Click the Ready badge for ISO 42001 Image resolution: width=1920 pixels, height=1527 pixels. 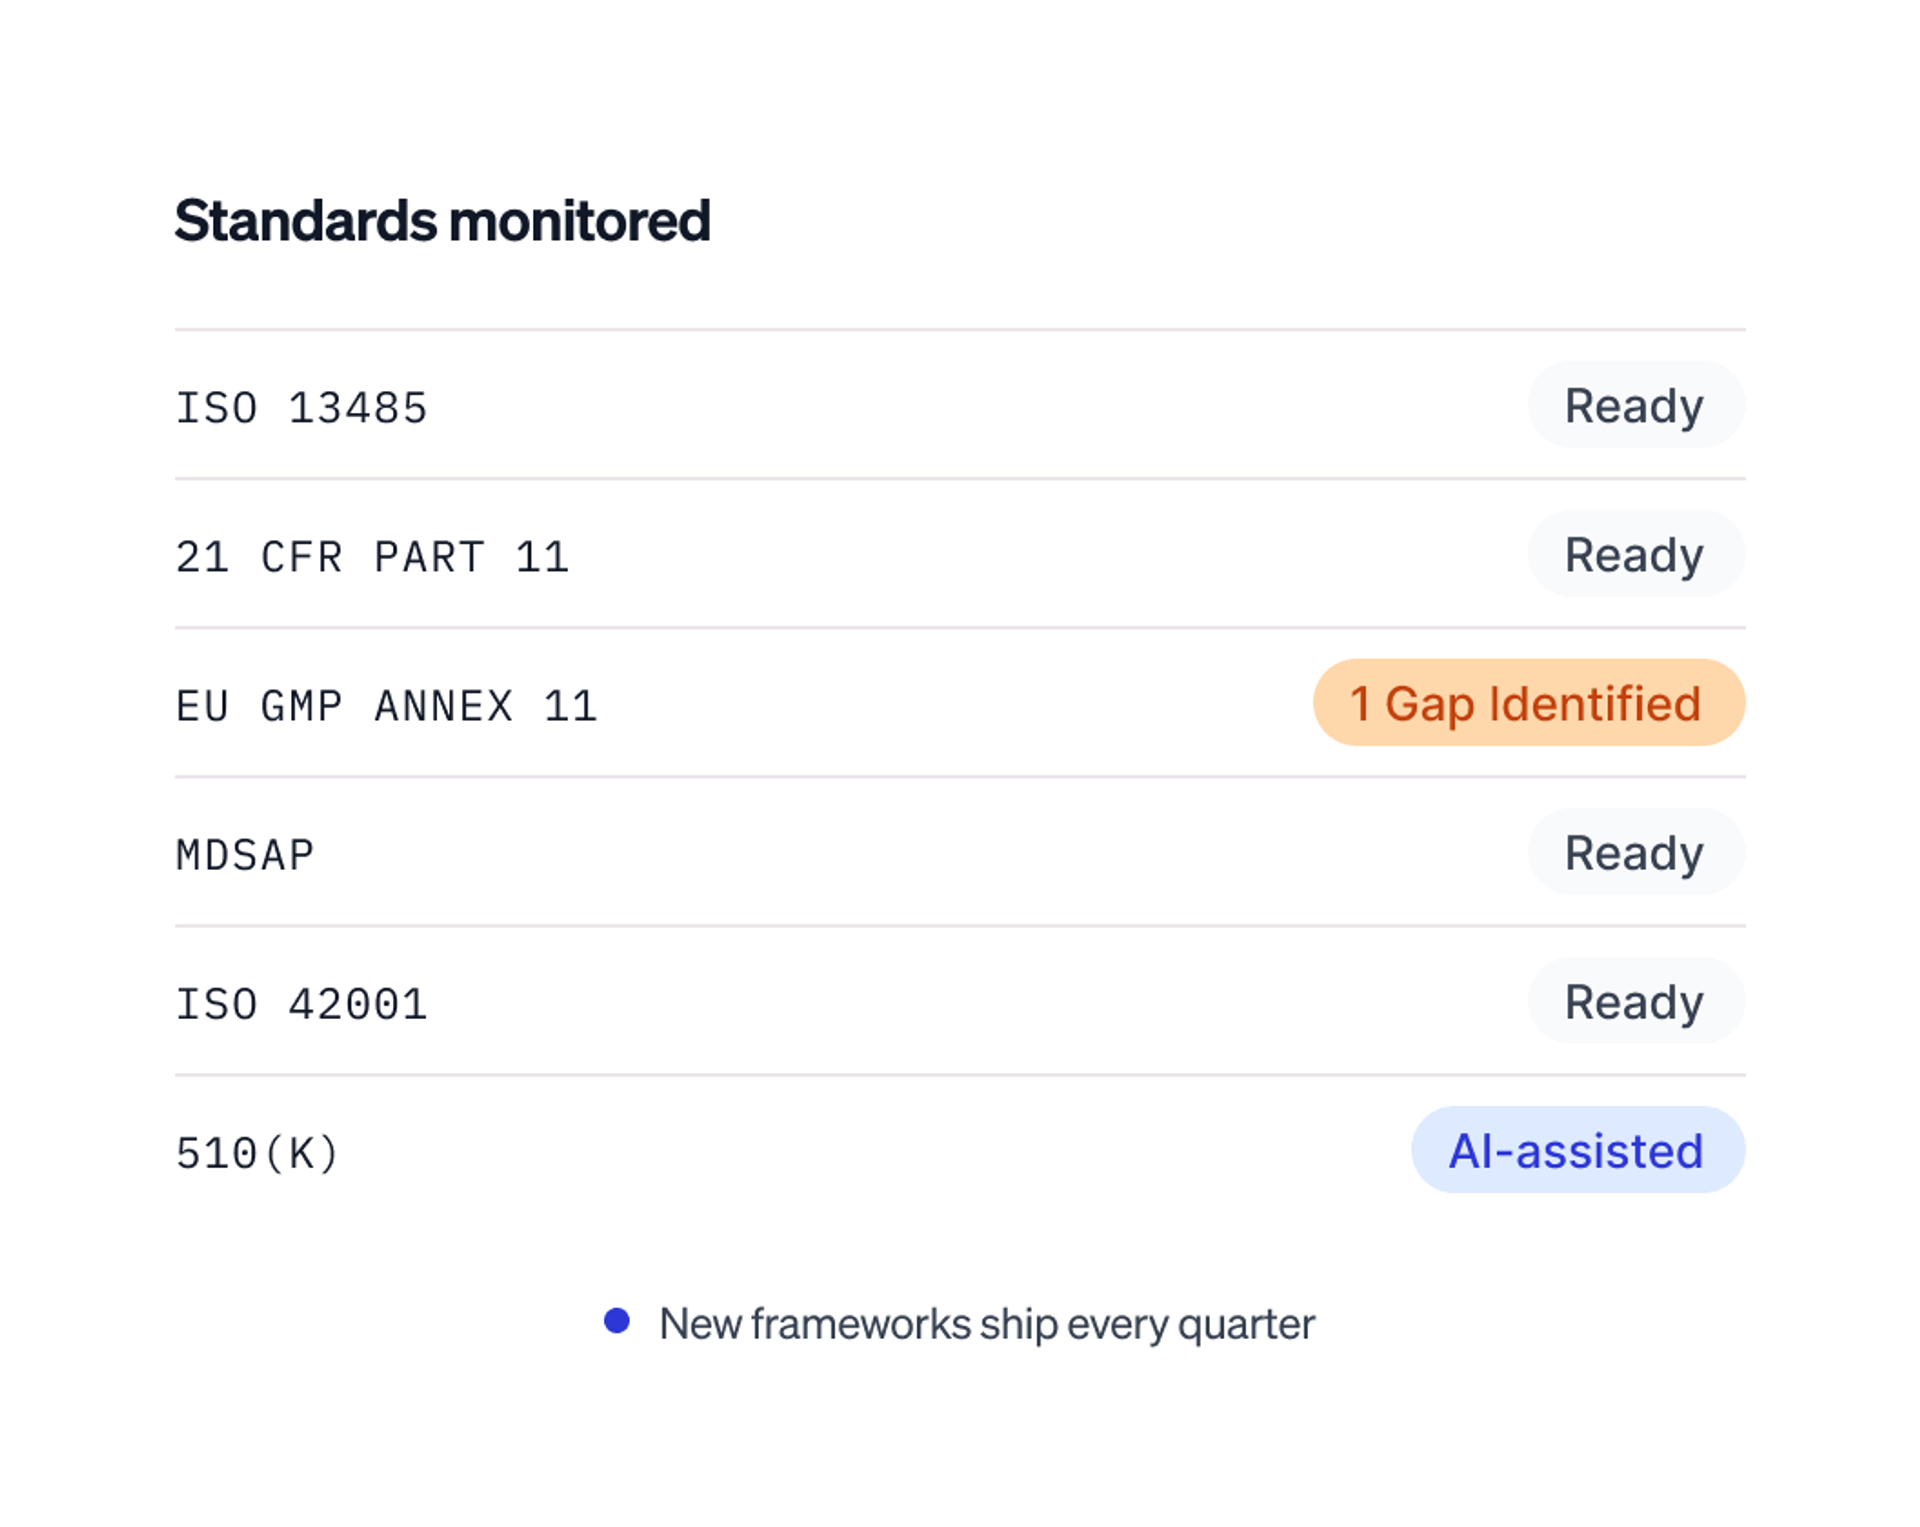tap(1635, 1001)
